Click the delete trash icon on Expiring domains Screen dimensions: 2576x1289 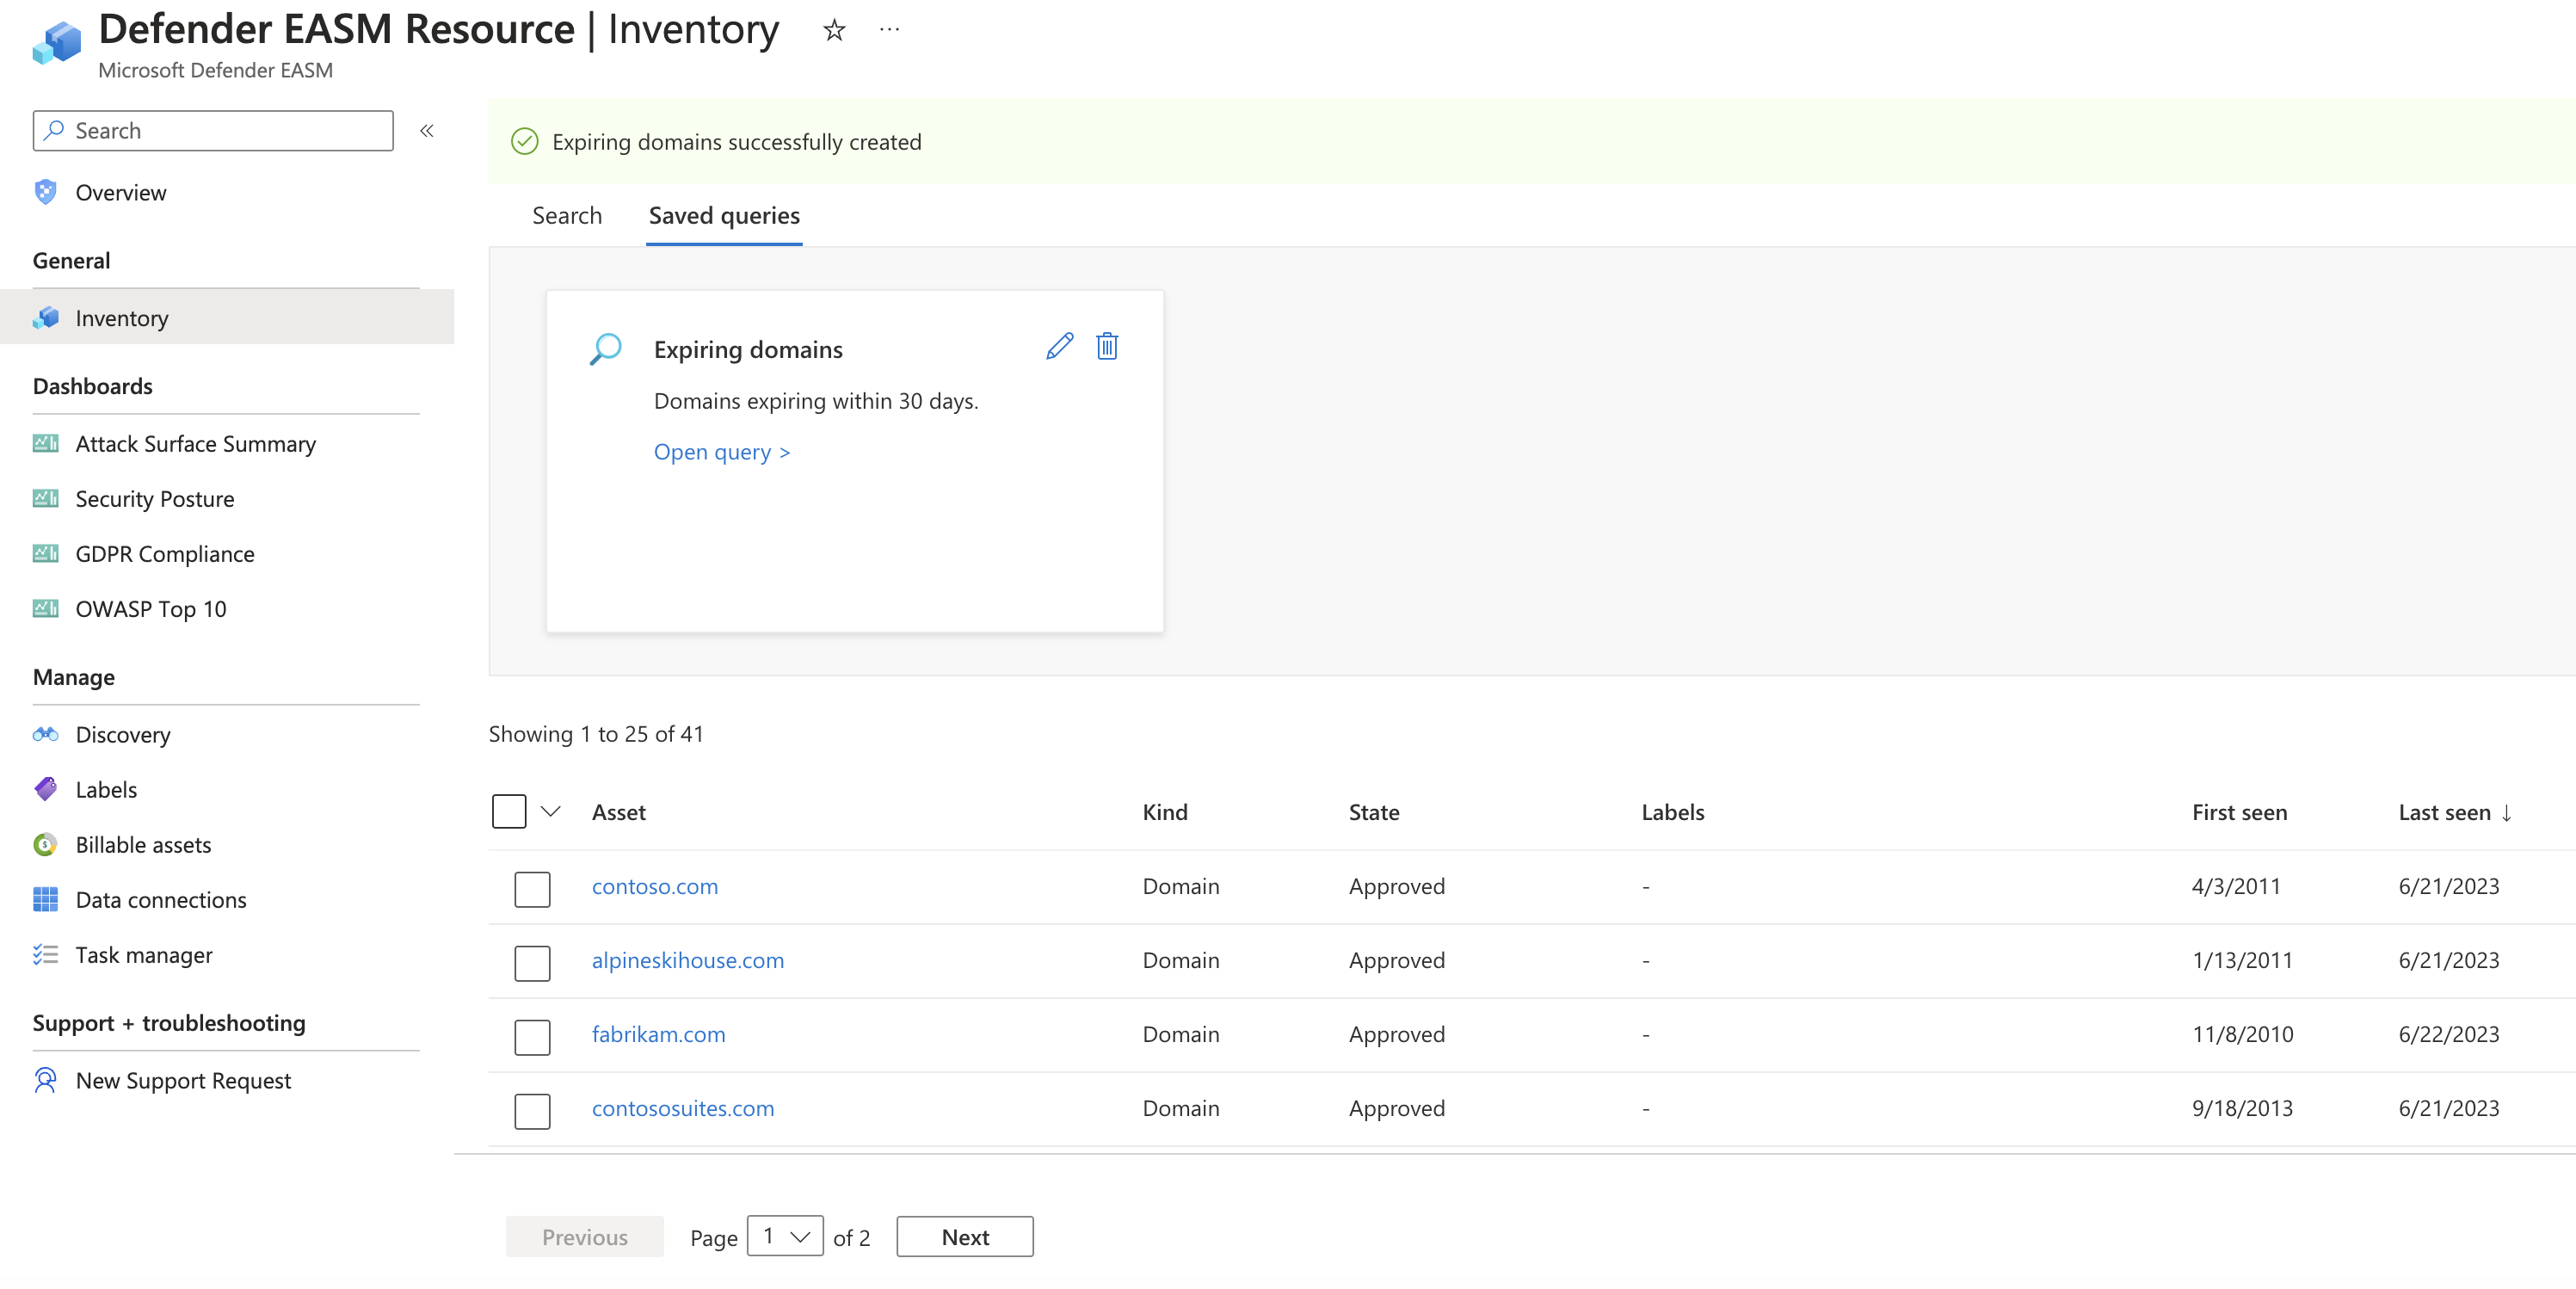click(1106, 347)
